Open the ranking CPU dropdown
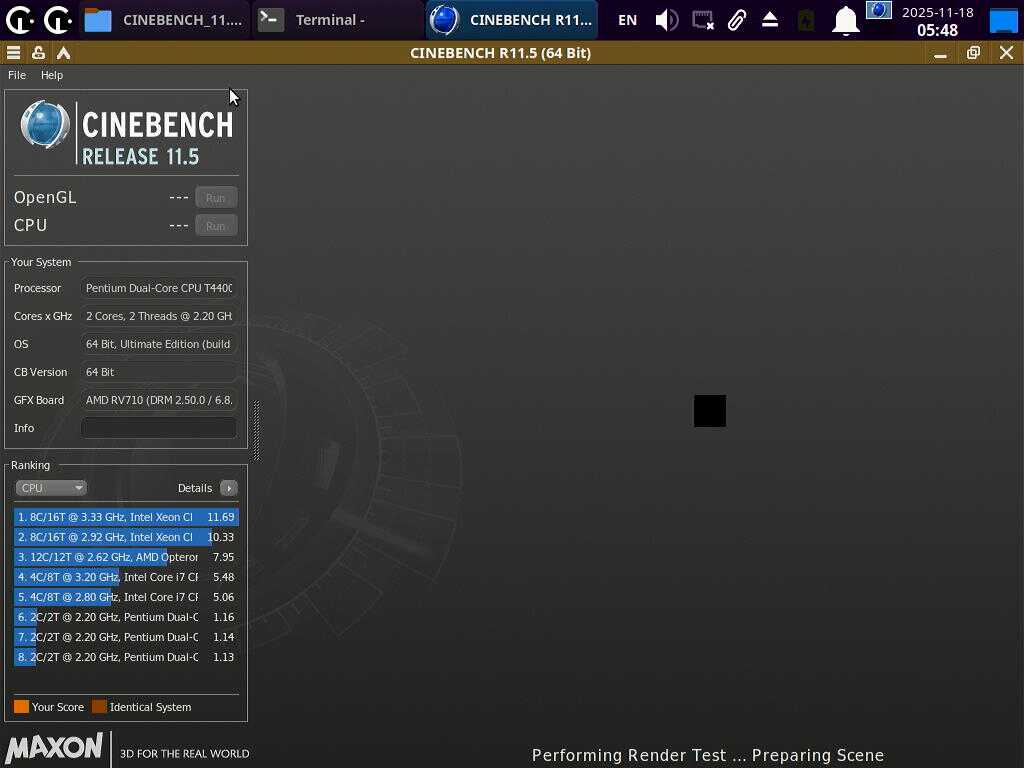This screenshot has width=1024, height=768. coord(51,488)
